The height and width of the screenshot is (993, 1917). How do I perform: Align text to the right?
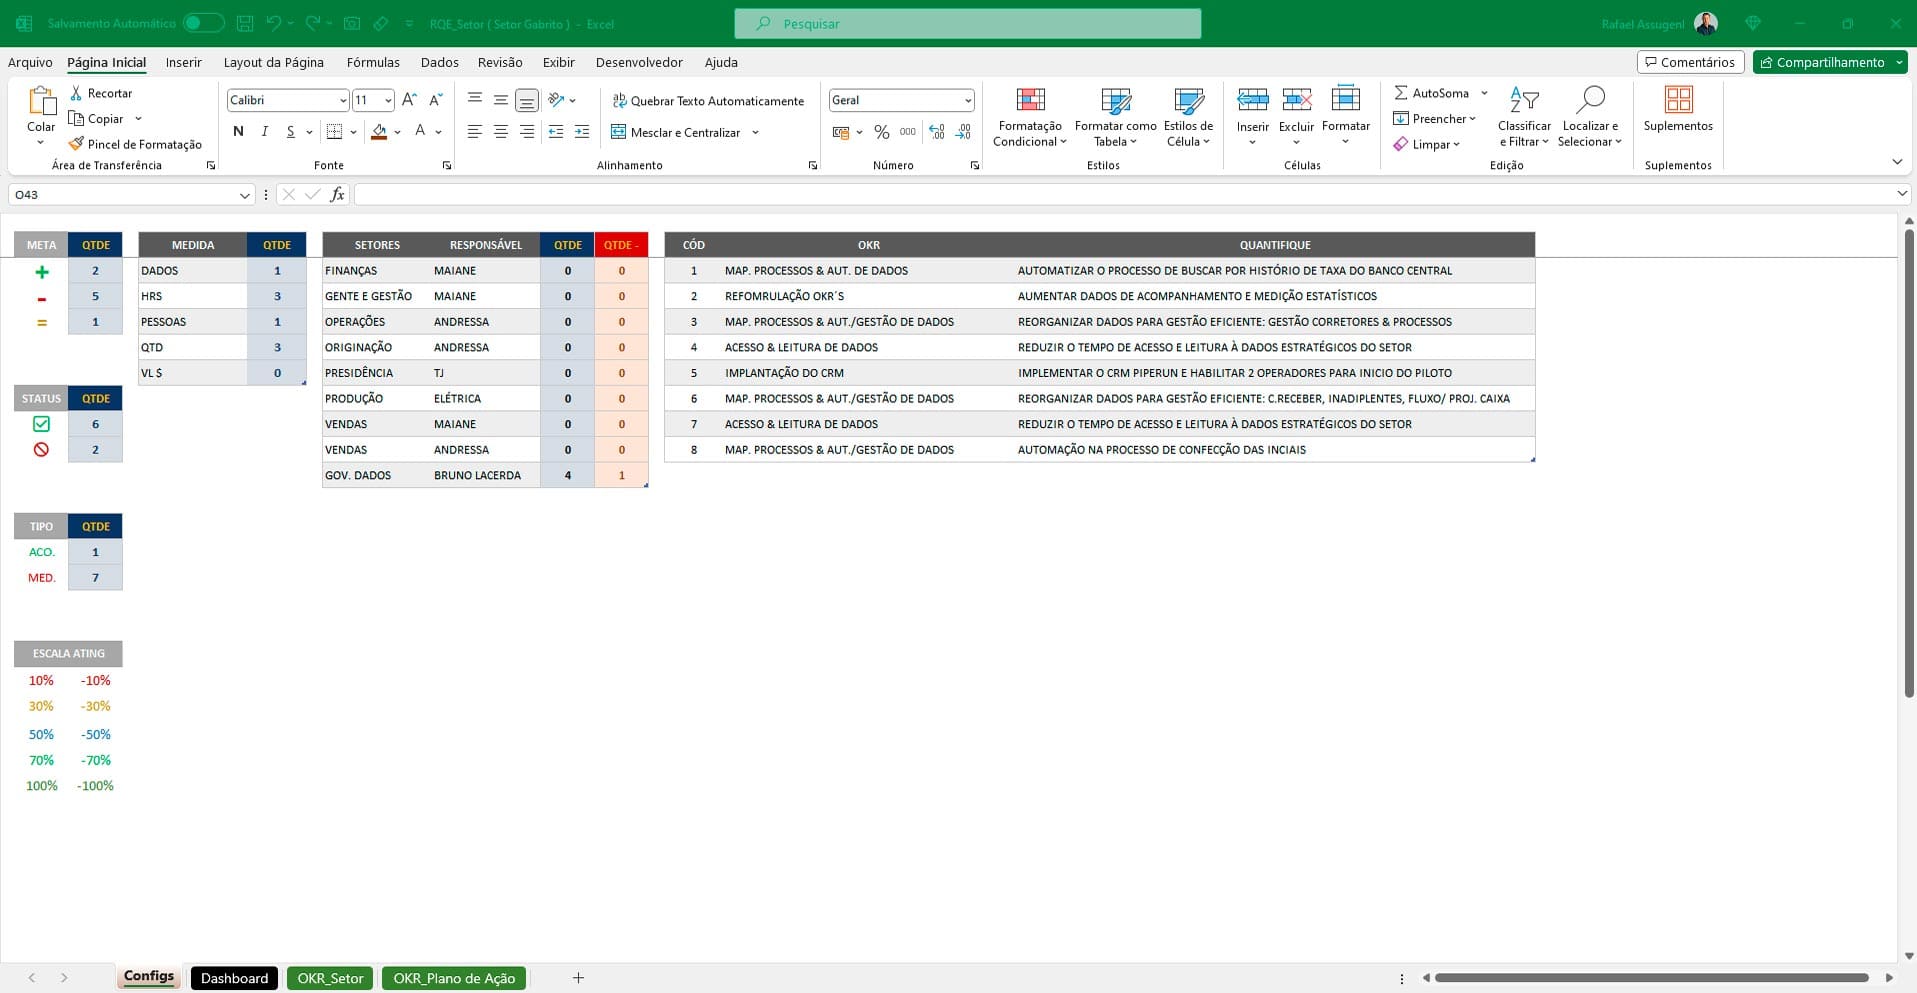click(x=526, y=132)
